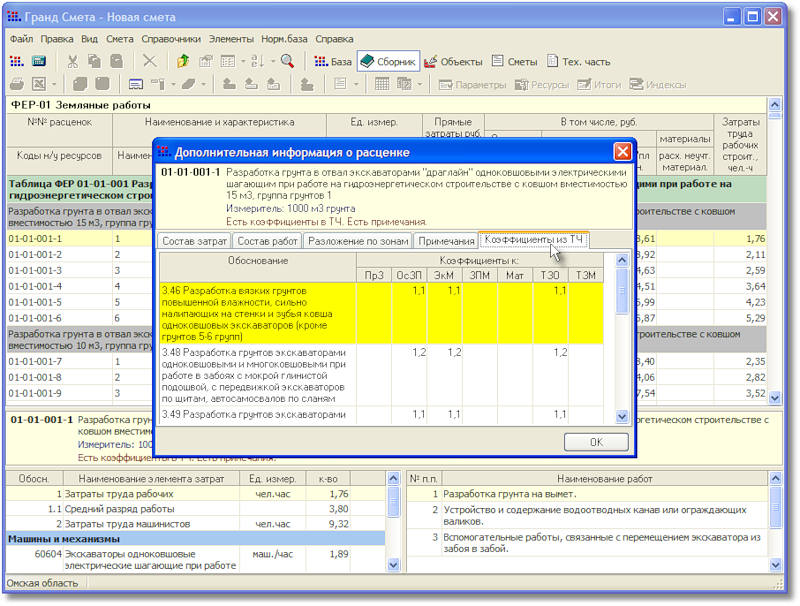Click the table grid icon in the second toolbar
This screenshot has width=800, height=606.
382,84
